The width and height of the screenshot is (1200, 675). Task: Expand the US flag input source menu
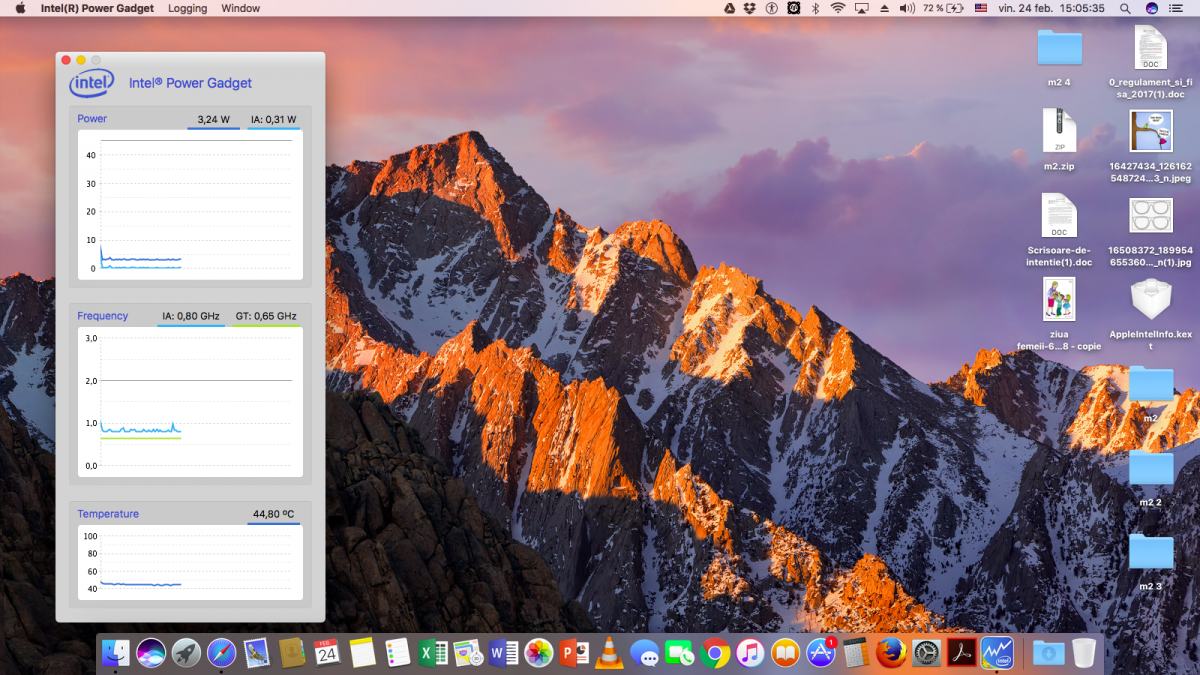tap(981, 8)
